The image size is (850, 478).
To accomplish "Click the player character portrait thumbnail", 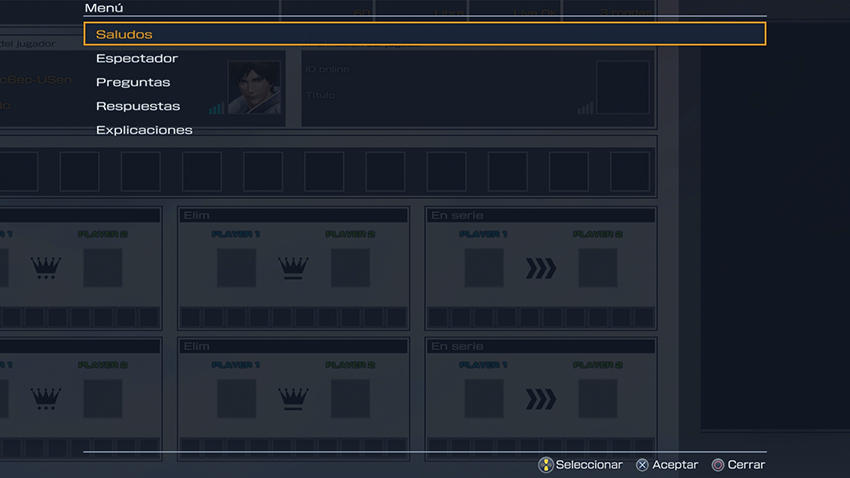I will [254, 87].
